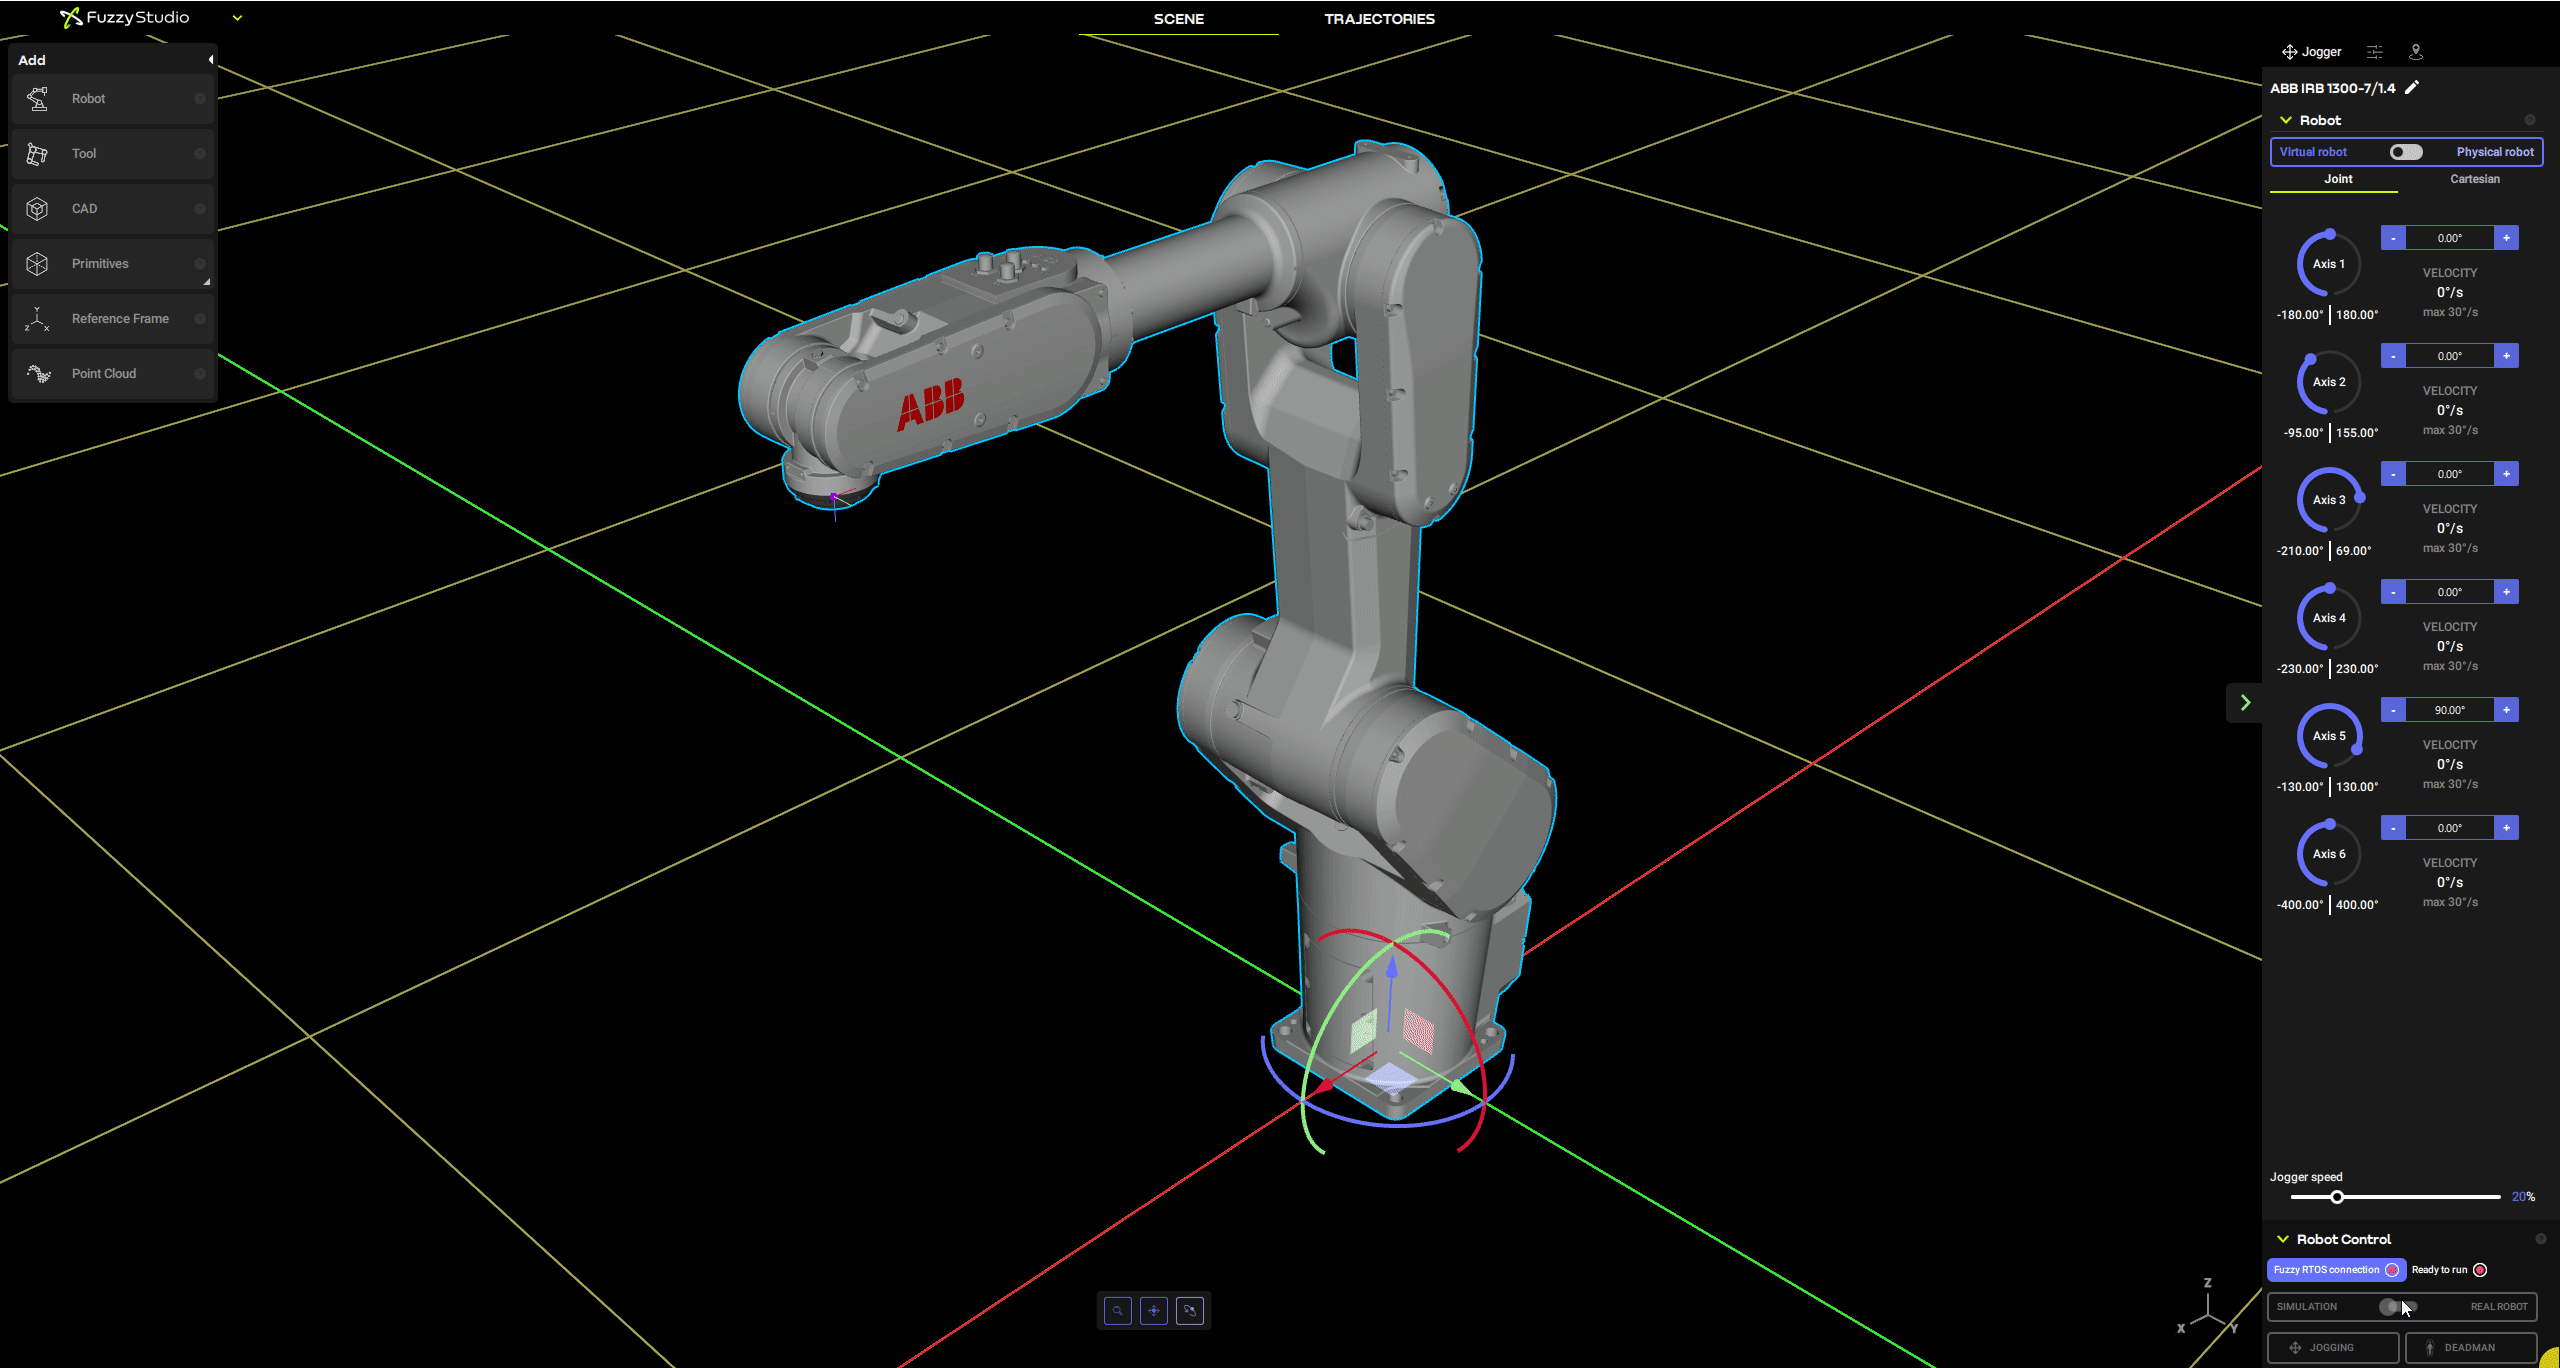Decrease Axis 5 angle with minus button
The image size is (2560, 1368).
click(x=2393, y=710)
